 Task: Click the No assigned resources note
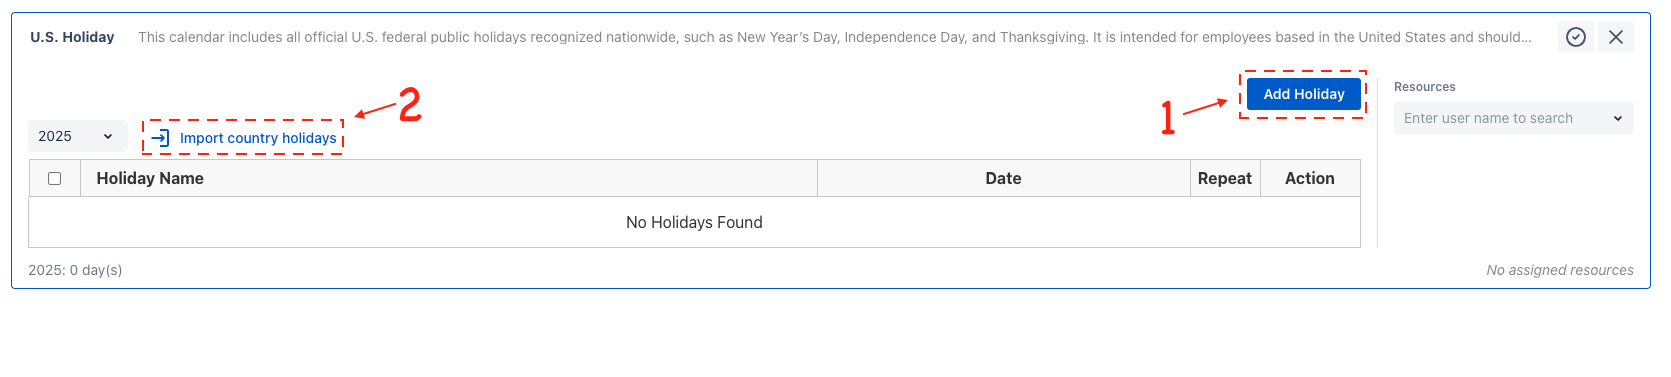click(x=1560, y=270)
